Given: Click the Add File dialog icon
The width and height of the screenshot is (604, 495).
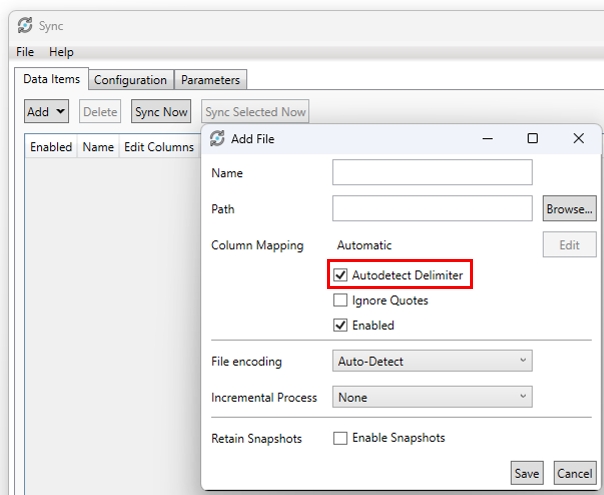Looking at the screenshot, I should click(x=217, y=139).
